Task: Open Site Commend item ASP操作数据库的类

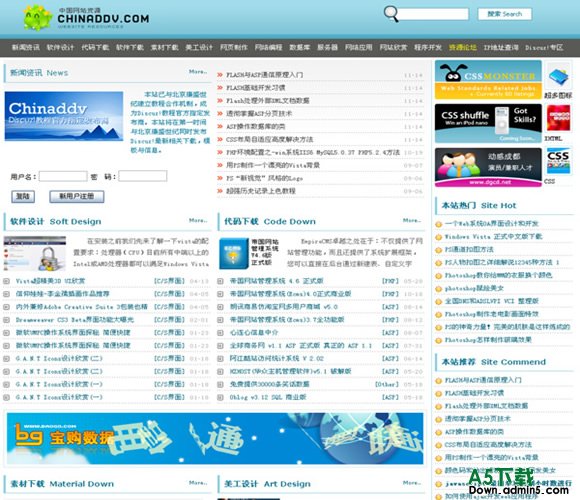Action: [x=474, y=432]
